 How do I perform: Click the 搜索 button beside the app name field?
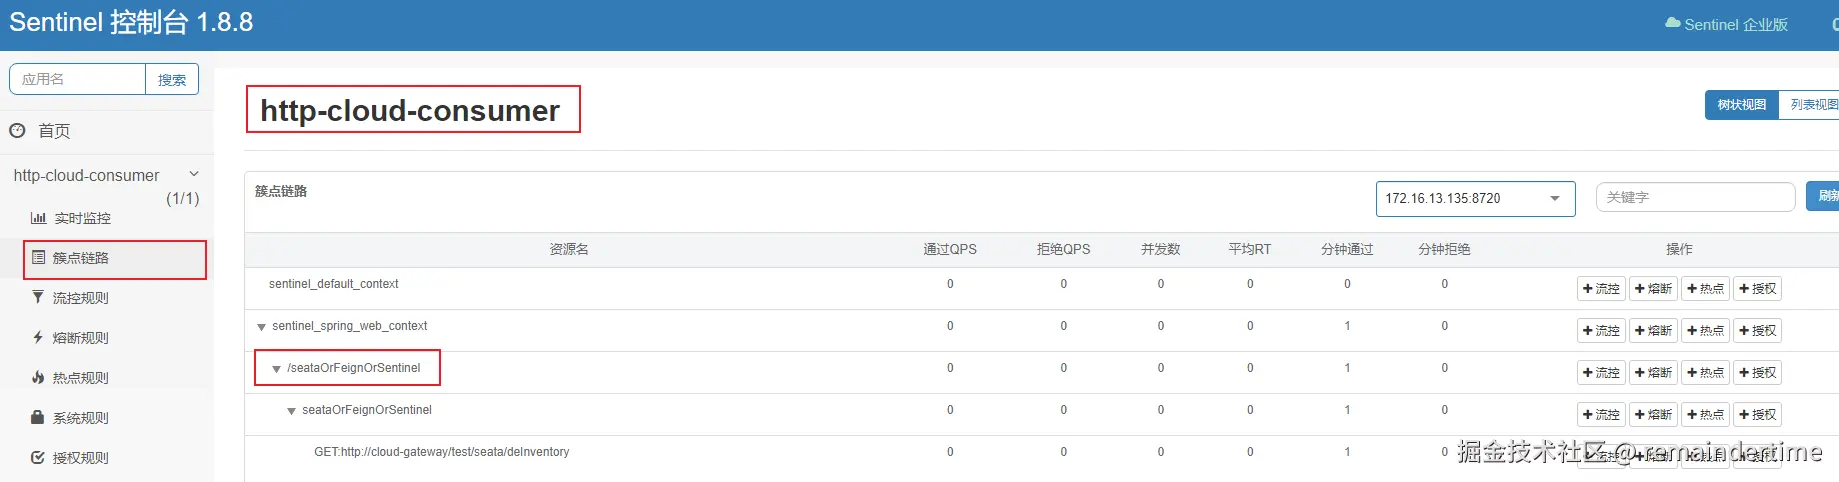pos(172,80)
